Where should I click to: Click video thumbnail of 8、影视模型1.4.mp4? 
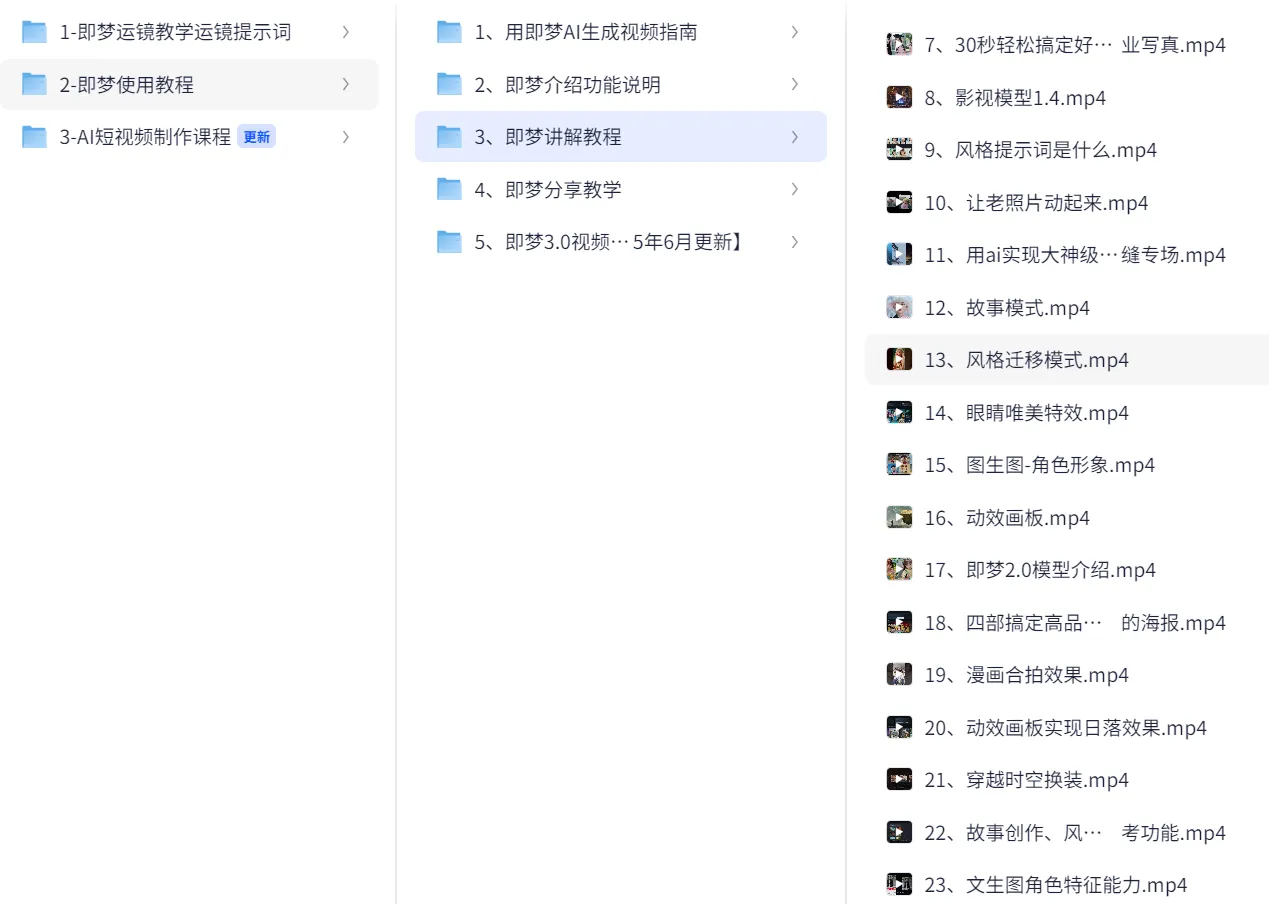click(899, 97)
